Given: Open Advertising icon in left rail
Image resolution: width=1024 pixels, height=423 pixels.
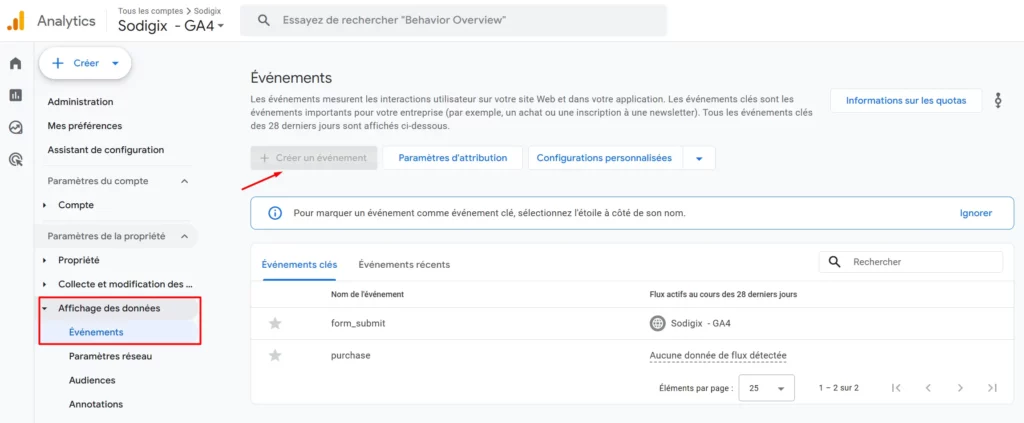Looking at the screenshot, I should click(16, 159).
